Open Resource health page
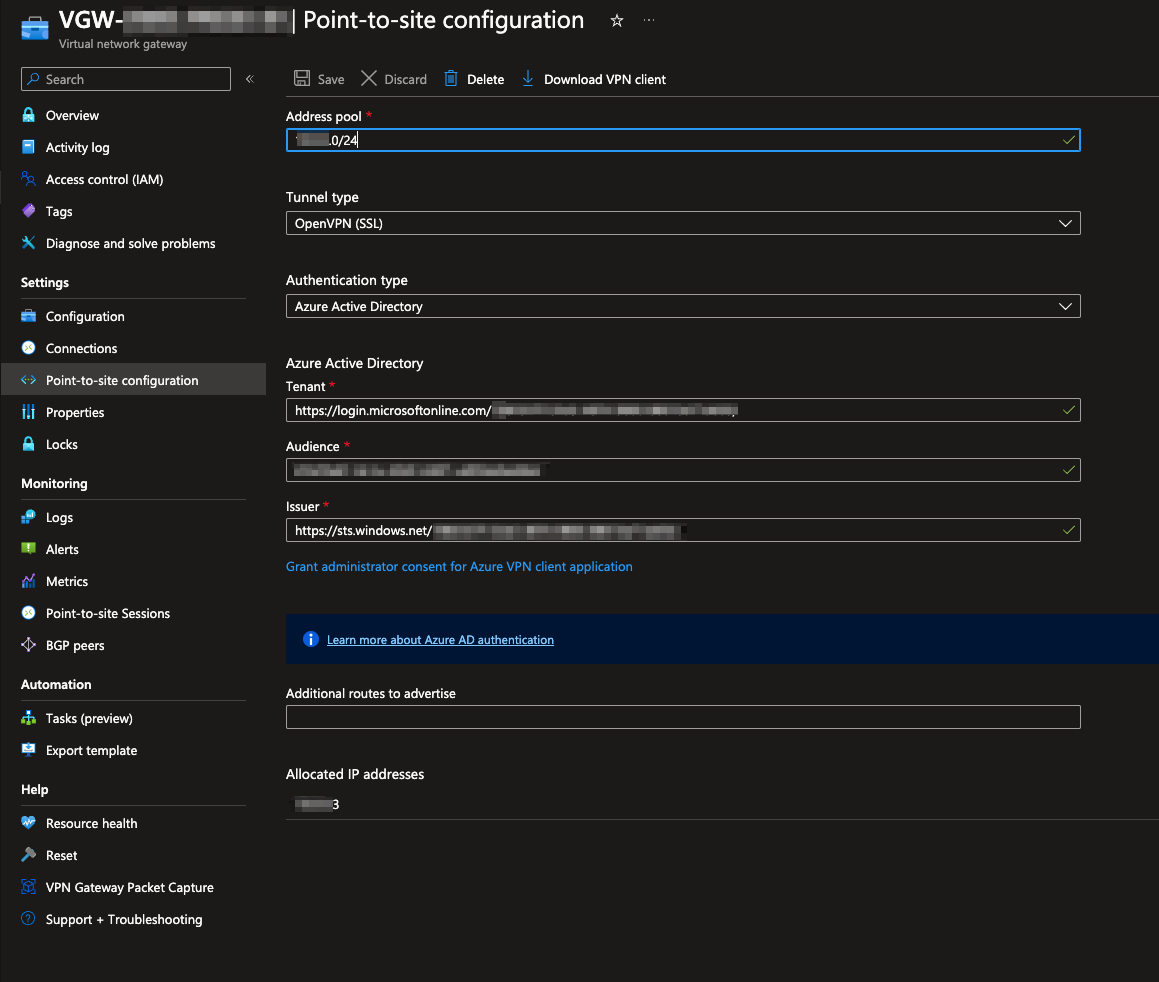This screenshot has height=982, width=1159. pos(92,823)
